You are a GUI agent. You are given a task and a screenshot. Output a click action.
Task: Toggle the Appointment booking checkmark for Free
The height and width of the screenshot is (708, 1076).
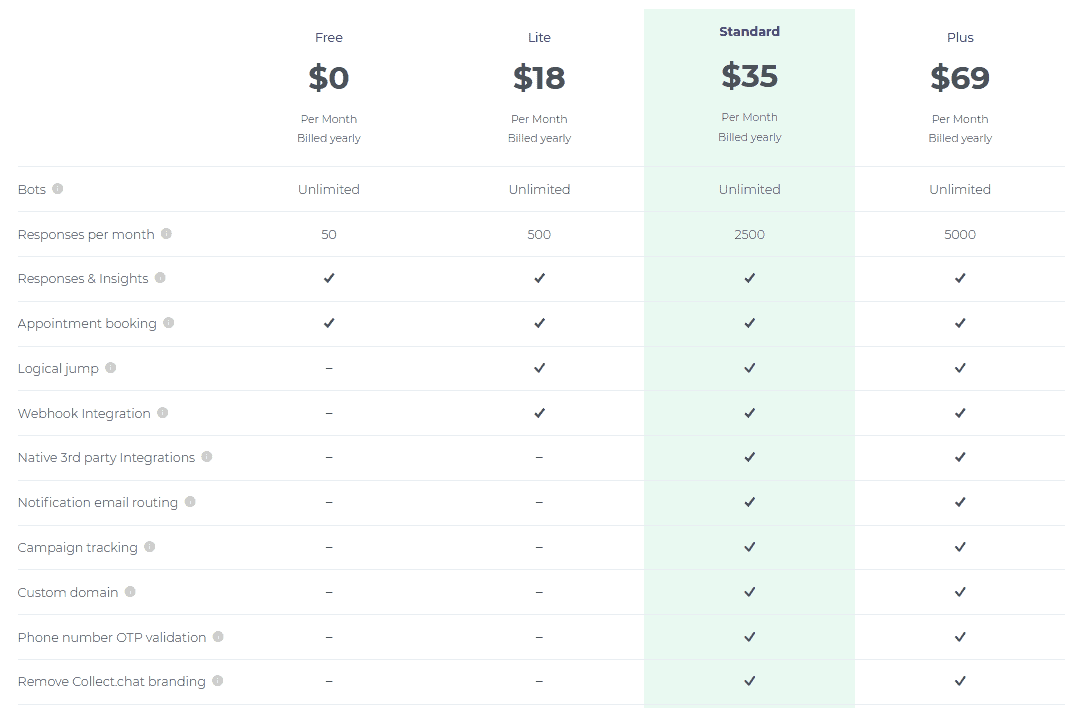point(329,323)
